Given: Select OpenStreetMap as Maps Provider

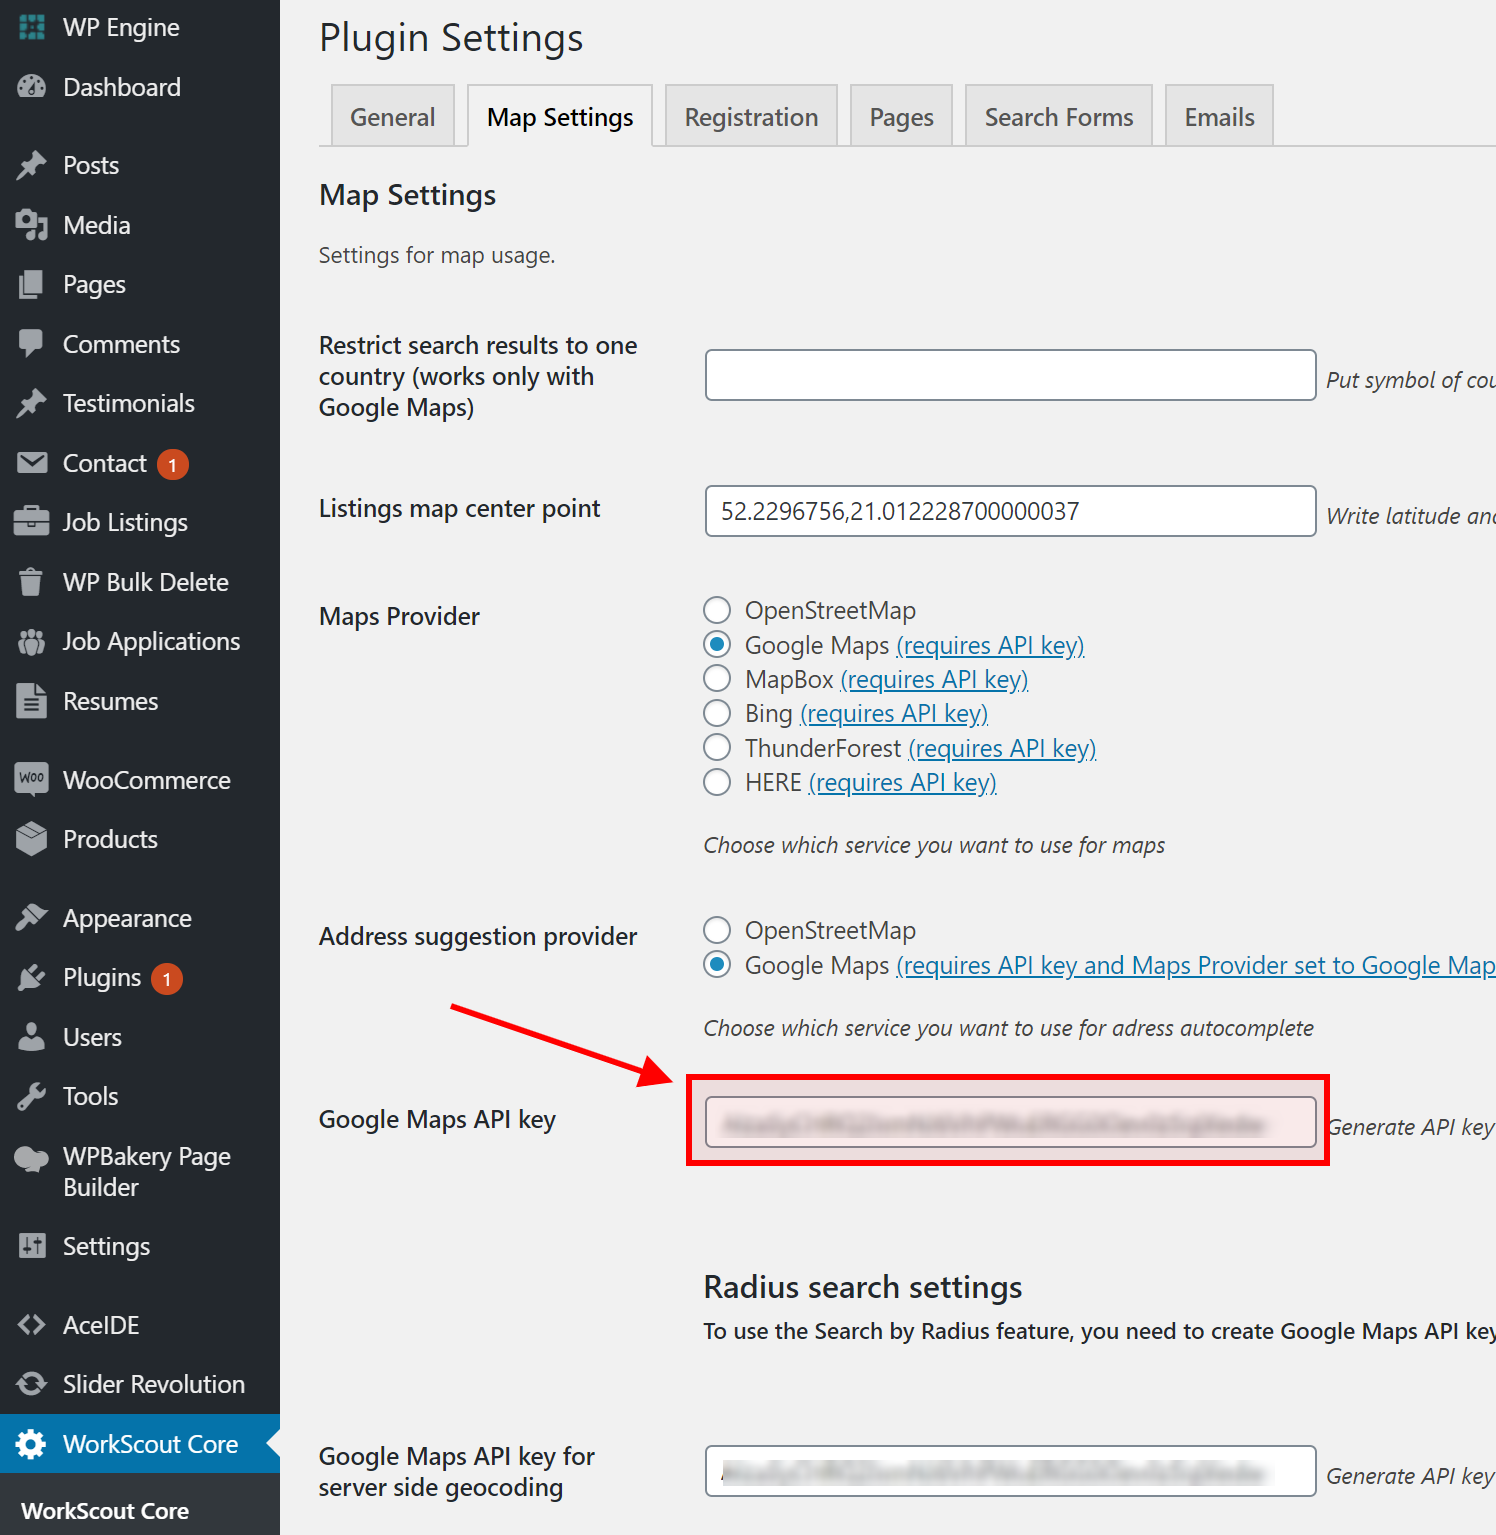Looking at the screenshot, I should tap(717, 610).
